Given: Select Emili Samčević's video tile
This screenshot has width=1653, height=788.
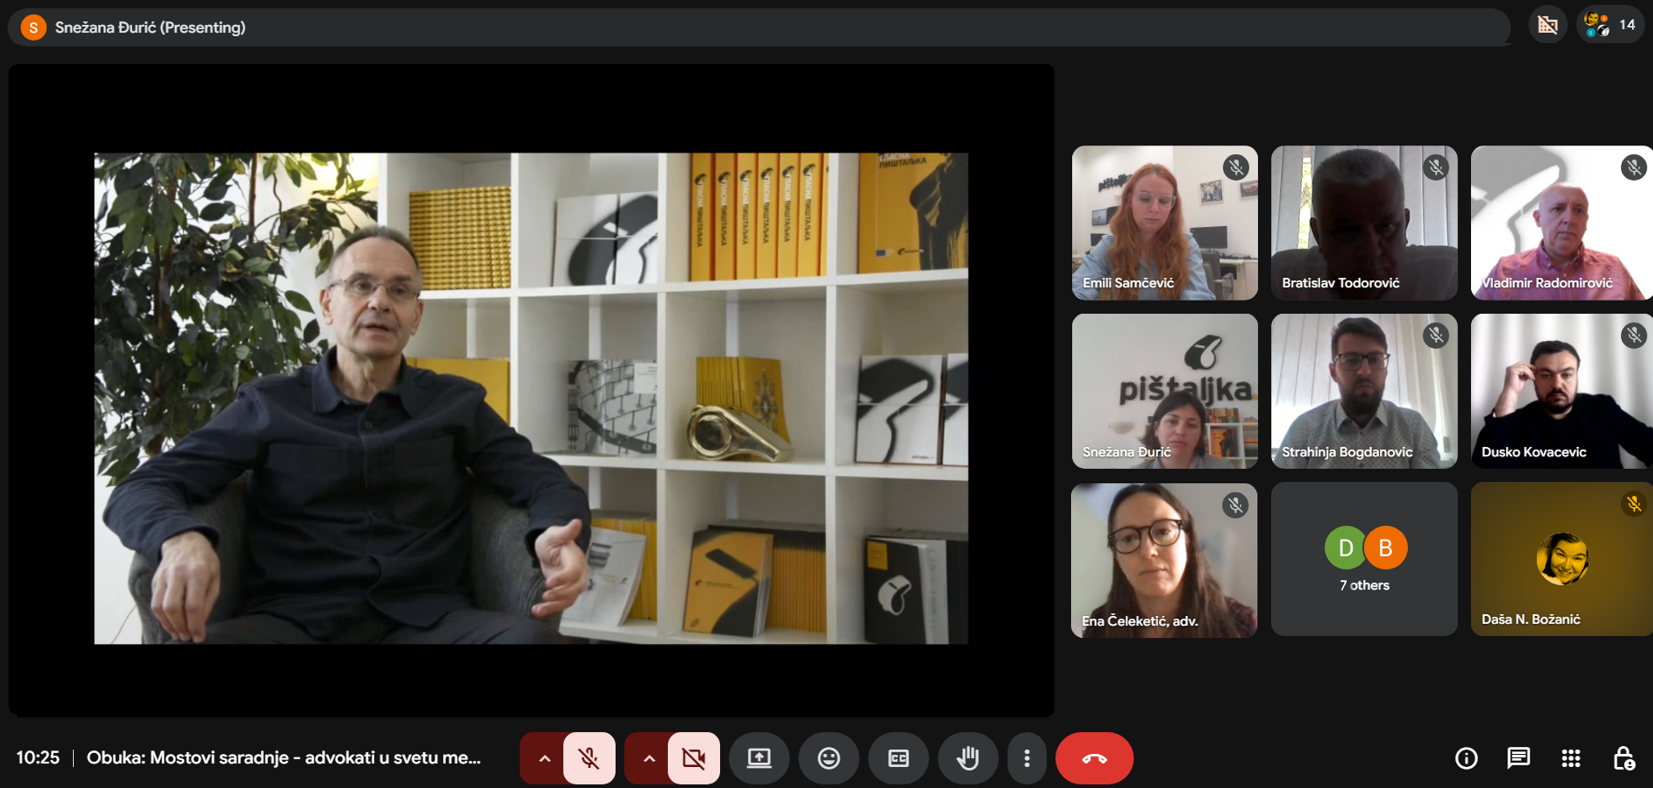Looking at the screenshot, I should [x=1164, y=222].
